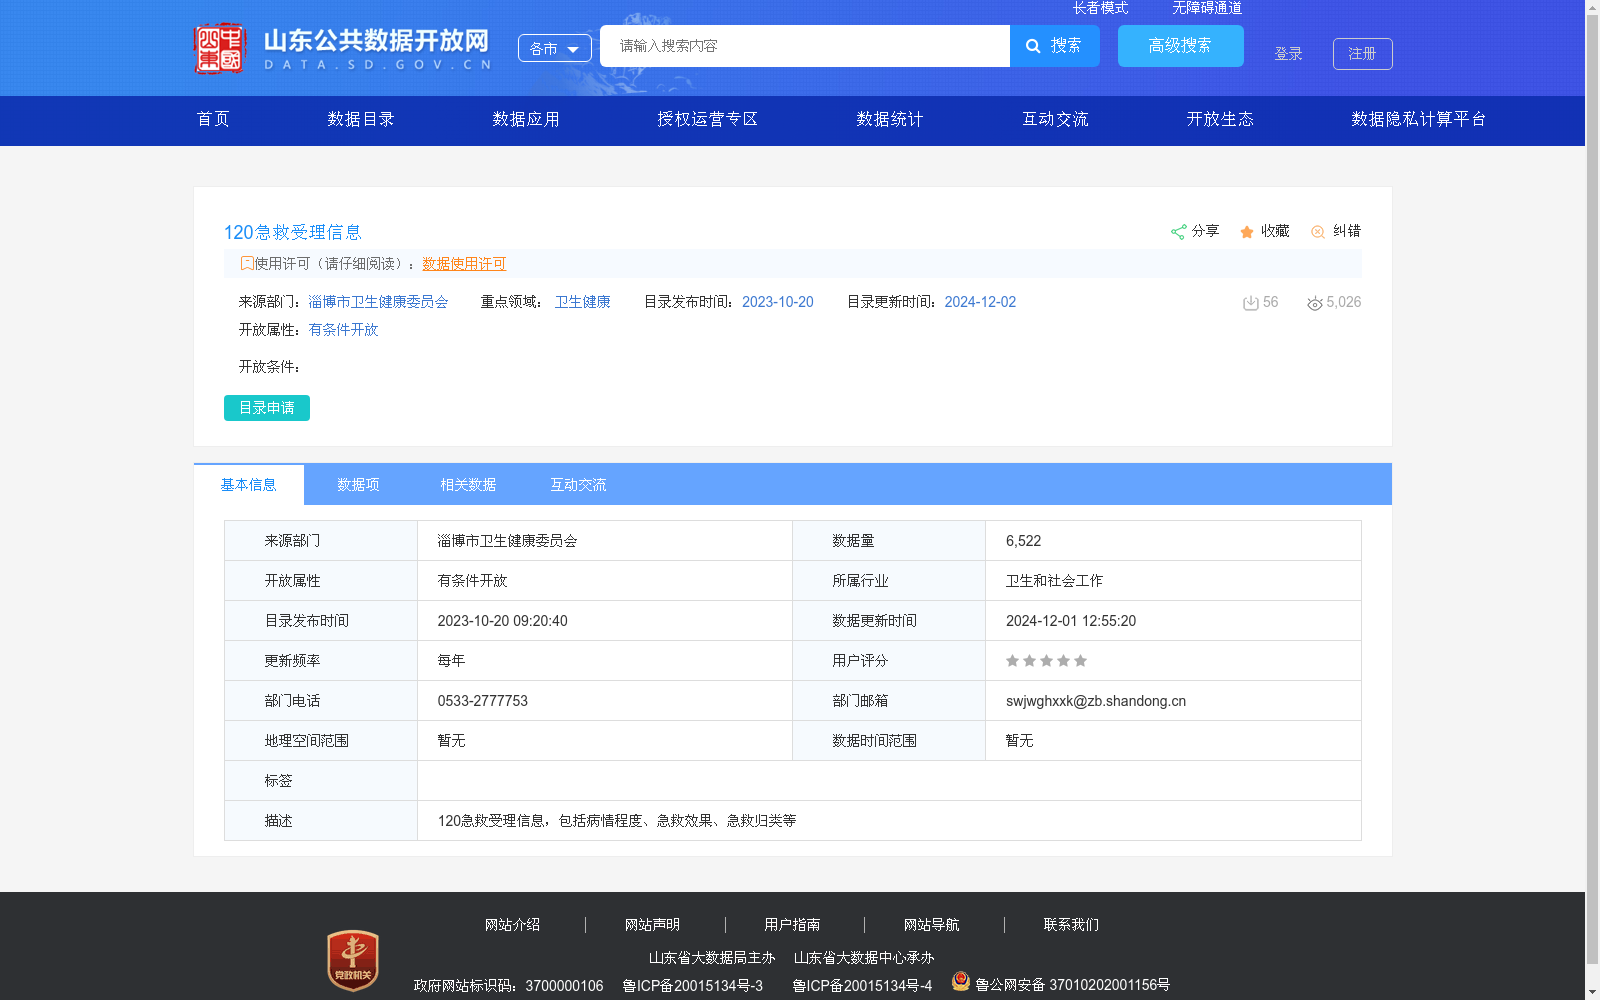Click the star favorite icon by 收藏
Image resolution: width=1600 pixels, height=1000 pixels.
coord(1247,232)
